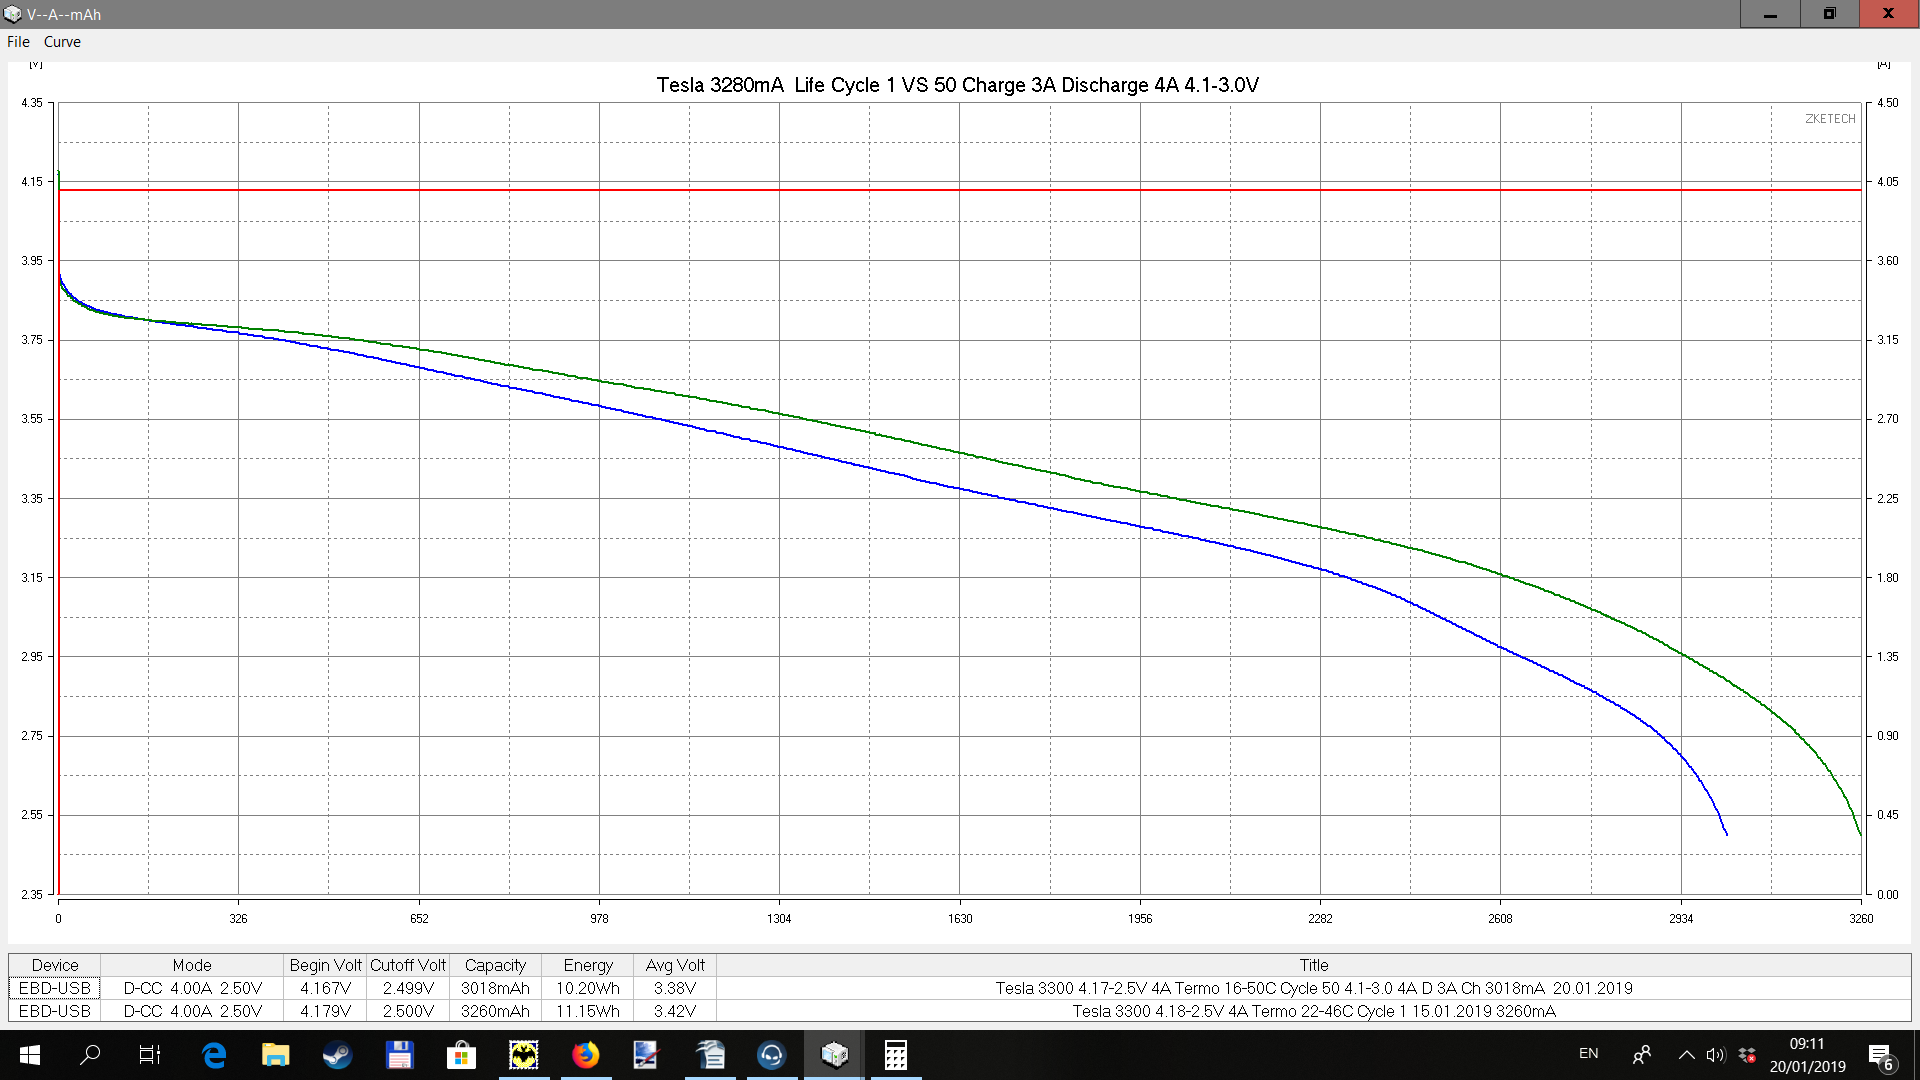Restore down the V--A--mAh window
1920x1080 pixels.
click(1829, 14)
